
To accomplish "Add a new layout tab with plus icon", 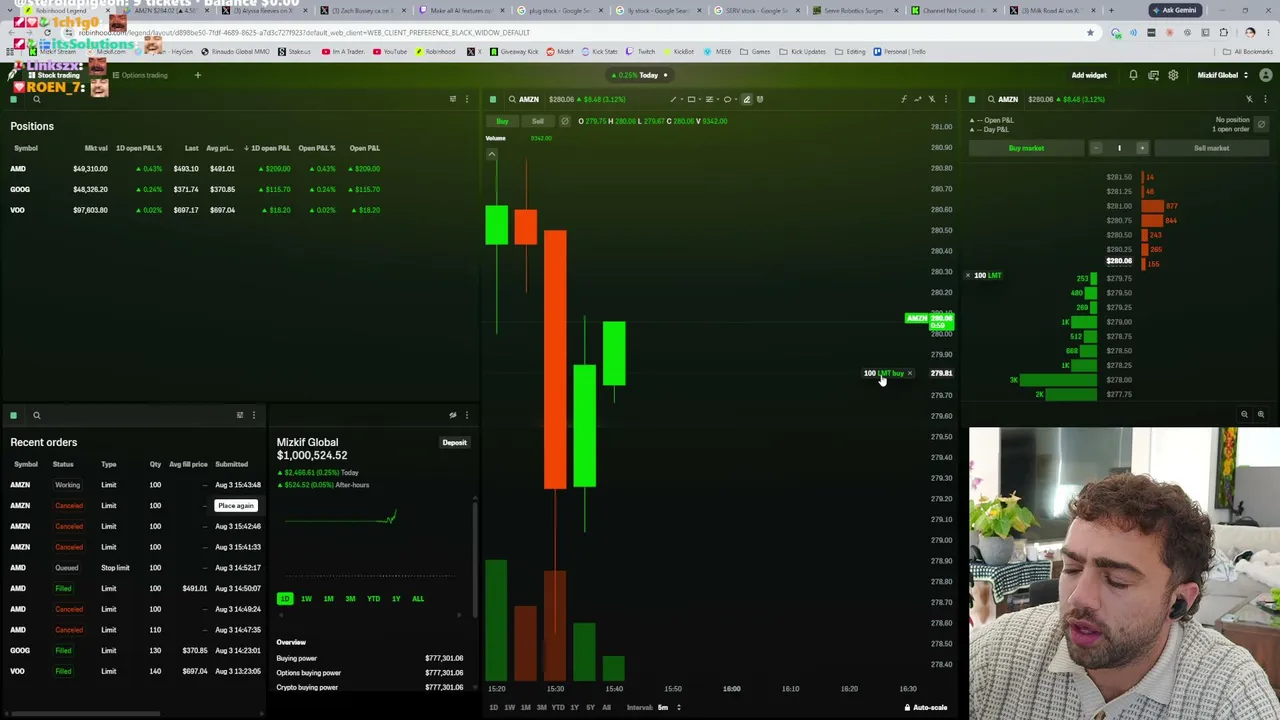I will click(x=197, y=75).
